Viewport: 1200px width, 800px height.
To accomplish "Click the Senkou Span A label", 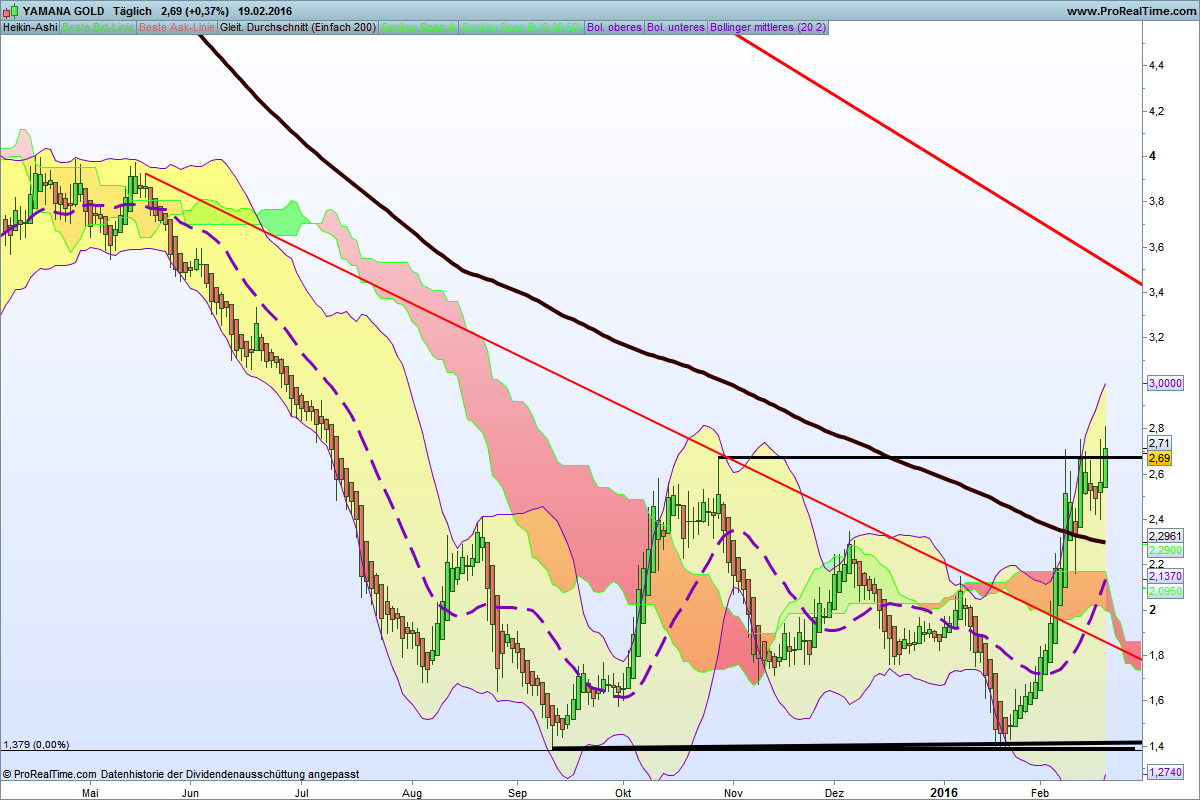I will point(419,27).
